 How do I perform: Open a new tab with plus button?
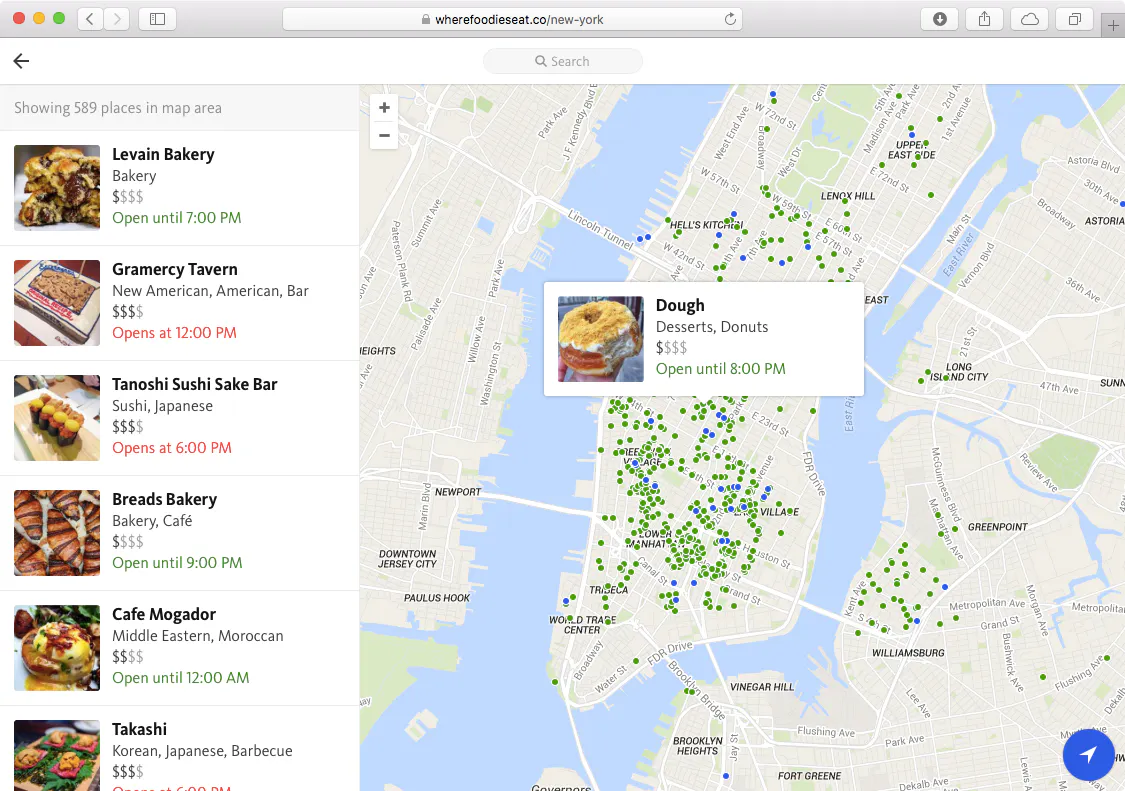tap(1113, 26)
